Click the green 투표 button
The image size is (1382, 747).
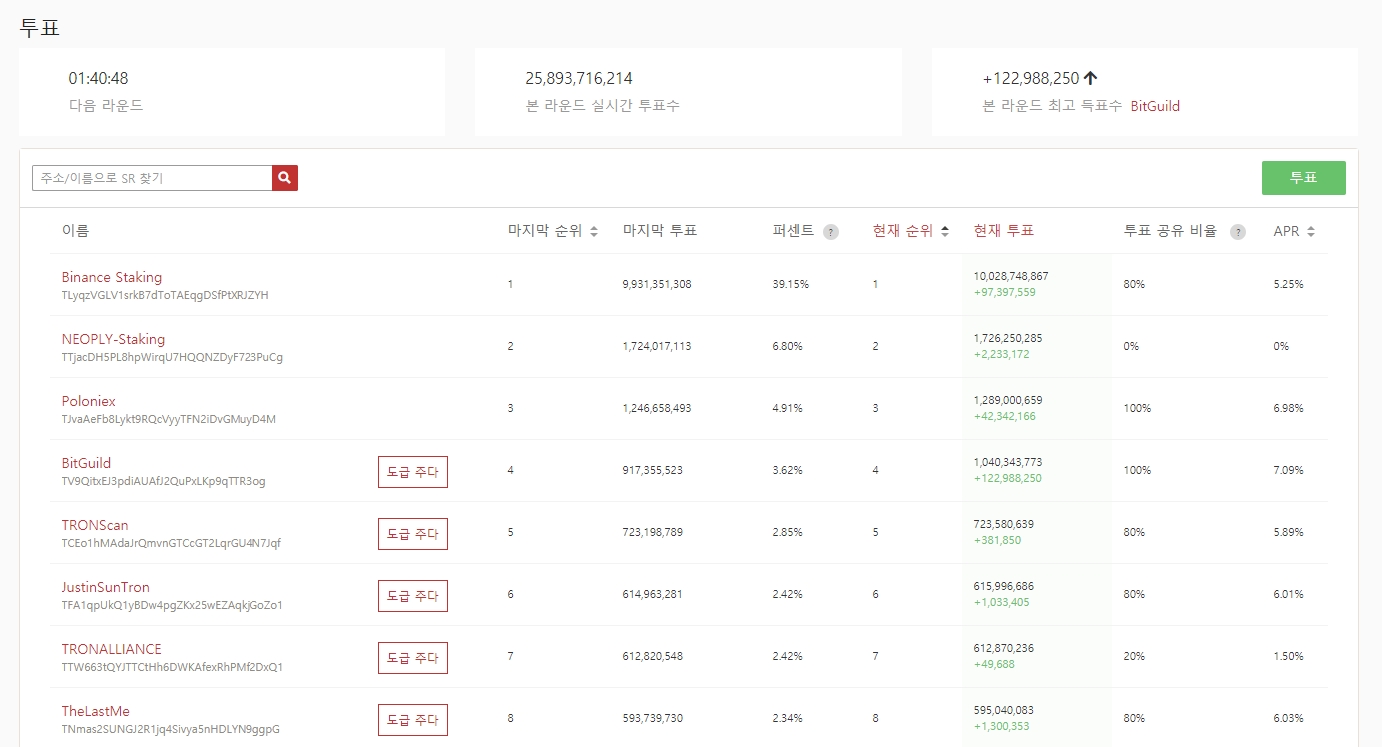pos(1303,178)
